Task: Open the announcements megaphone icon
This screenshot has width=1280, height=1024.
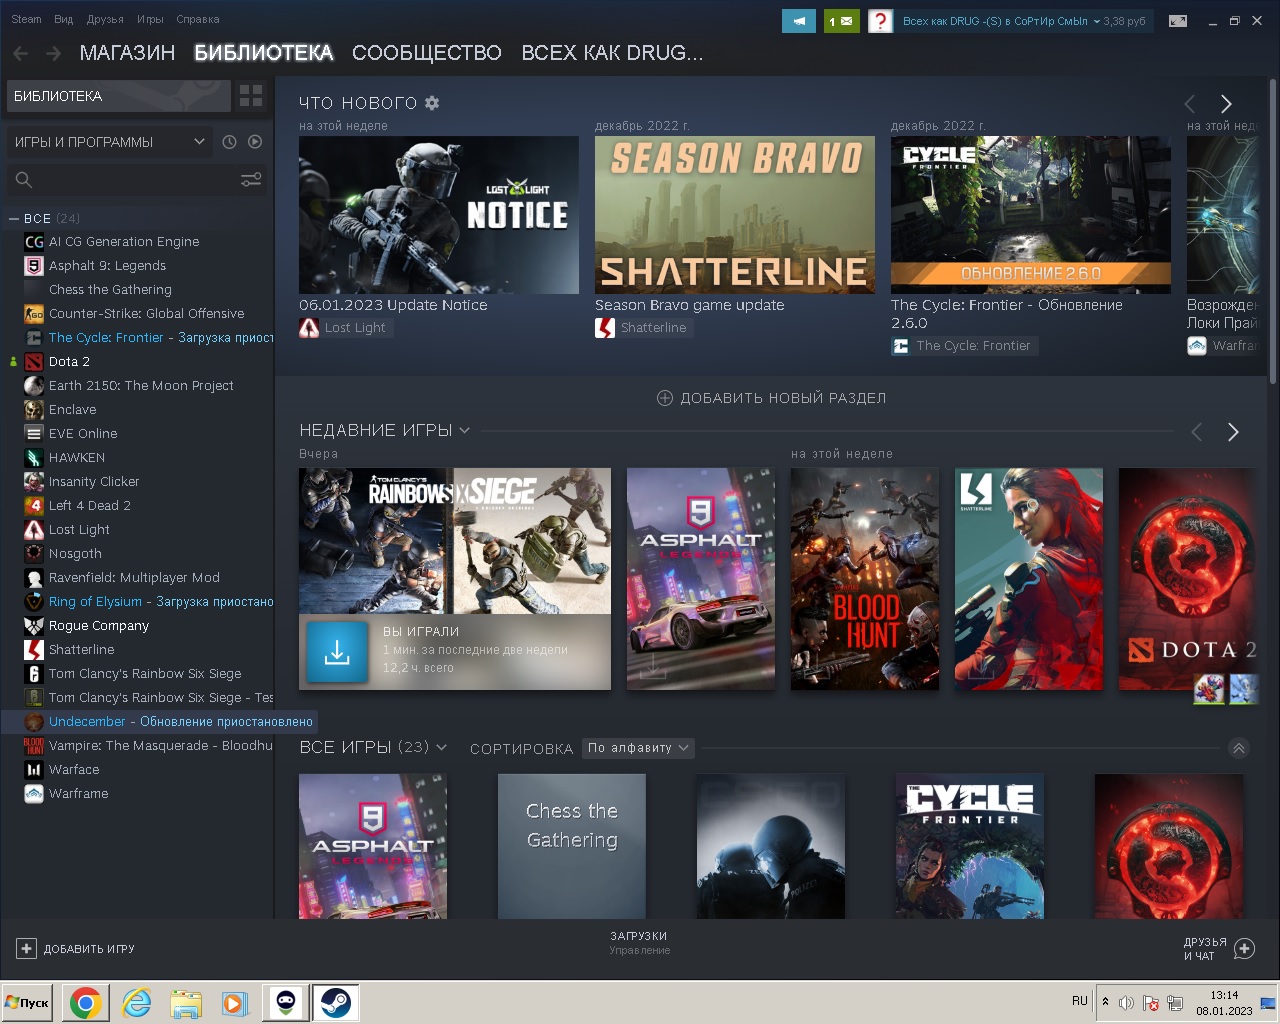Action: click(x=798, y=20)
